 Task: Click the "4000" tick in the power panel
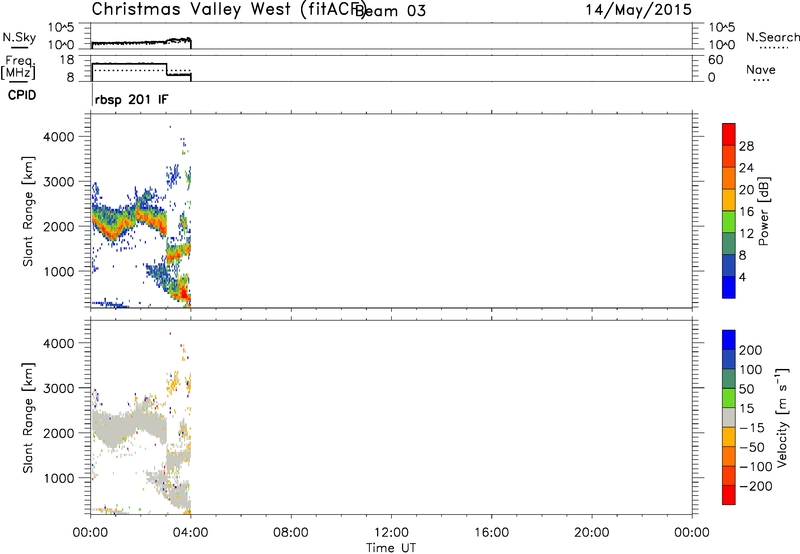59,137
